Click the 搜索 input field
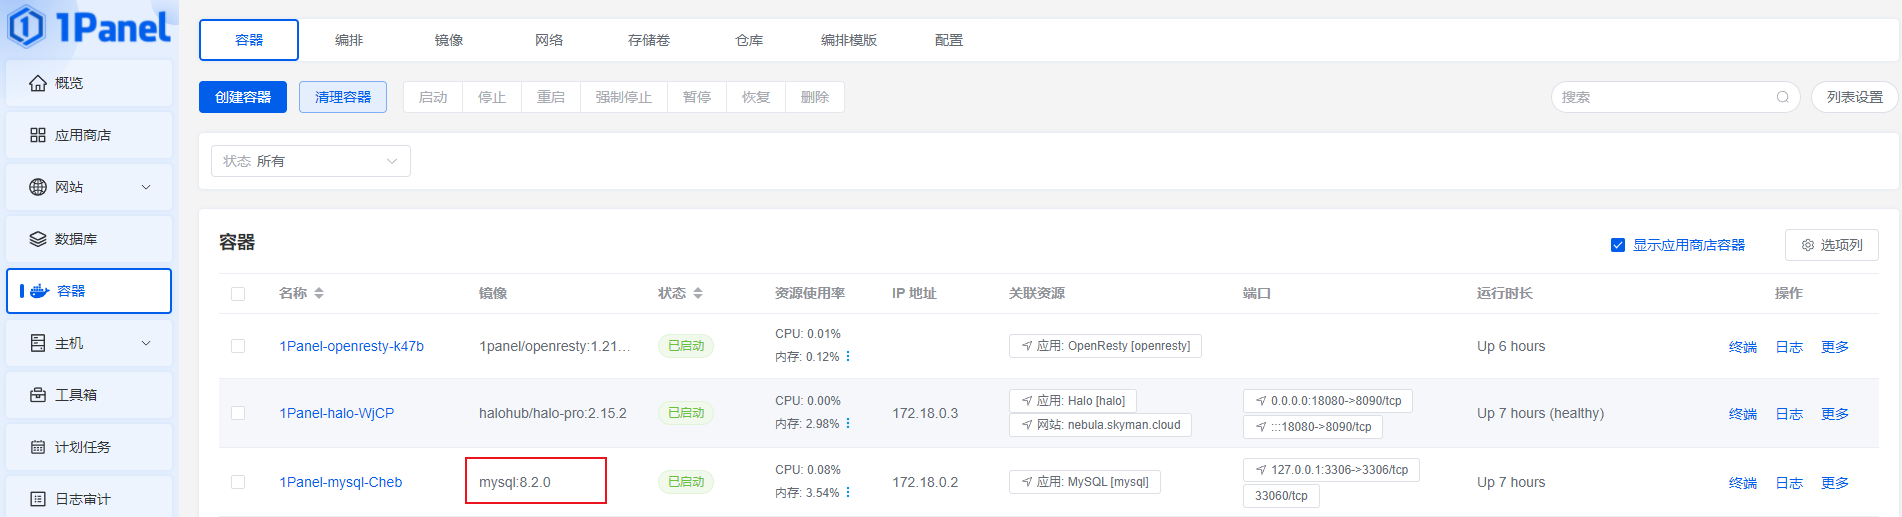 pos(1660,97)
